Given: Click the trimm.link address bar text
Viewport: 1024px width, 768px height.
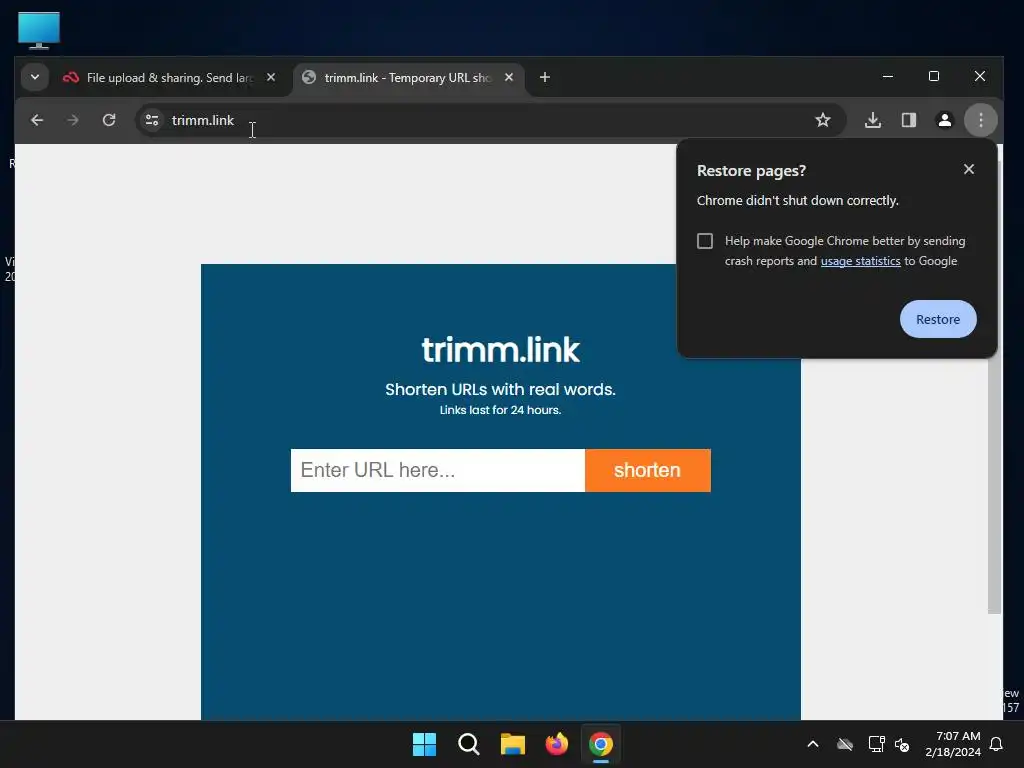Looking at the screenshot, I should coord(202,120).
